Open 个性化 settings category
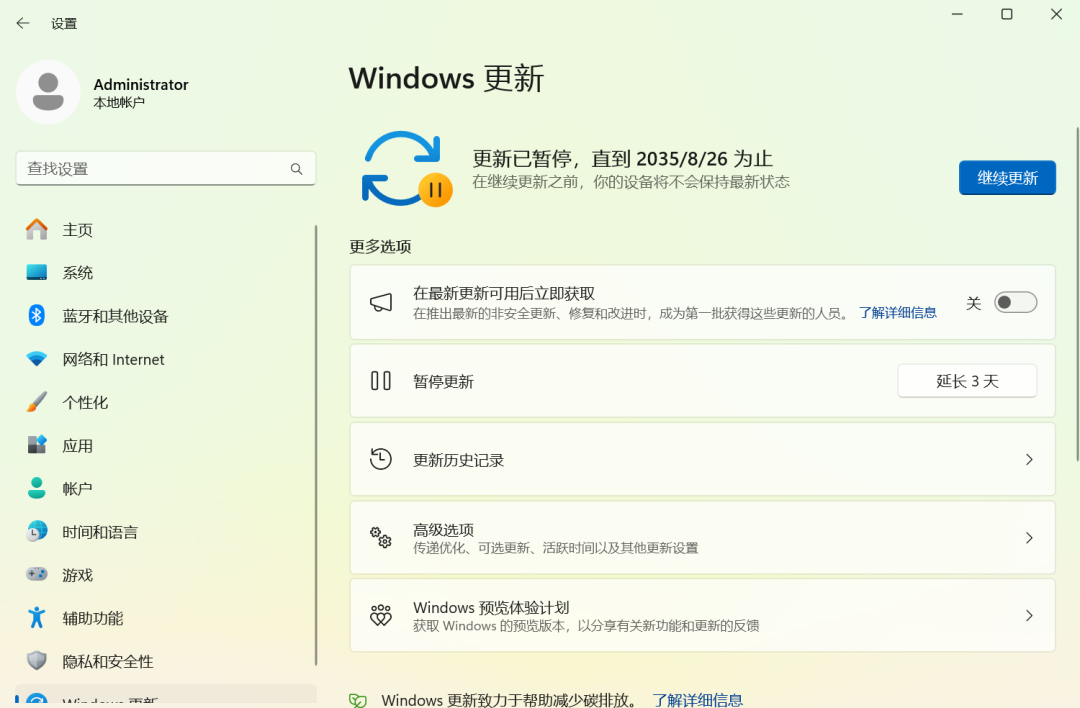Image resolution: width=1080 pixels, height=708 pixels. 165,402
